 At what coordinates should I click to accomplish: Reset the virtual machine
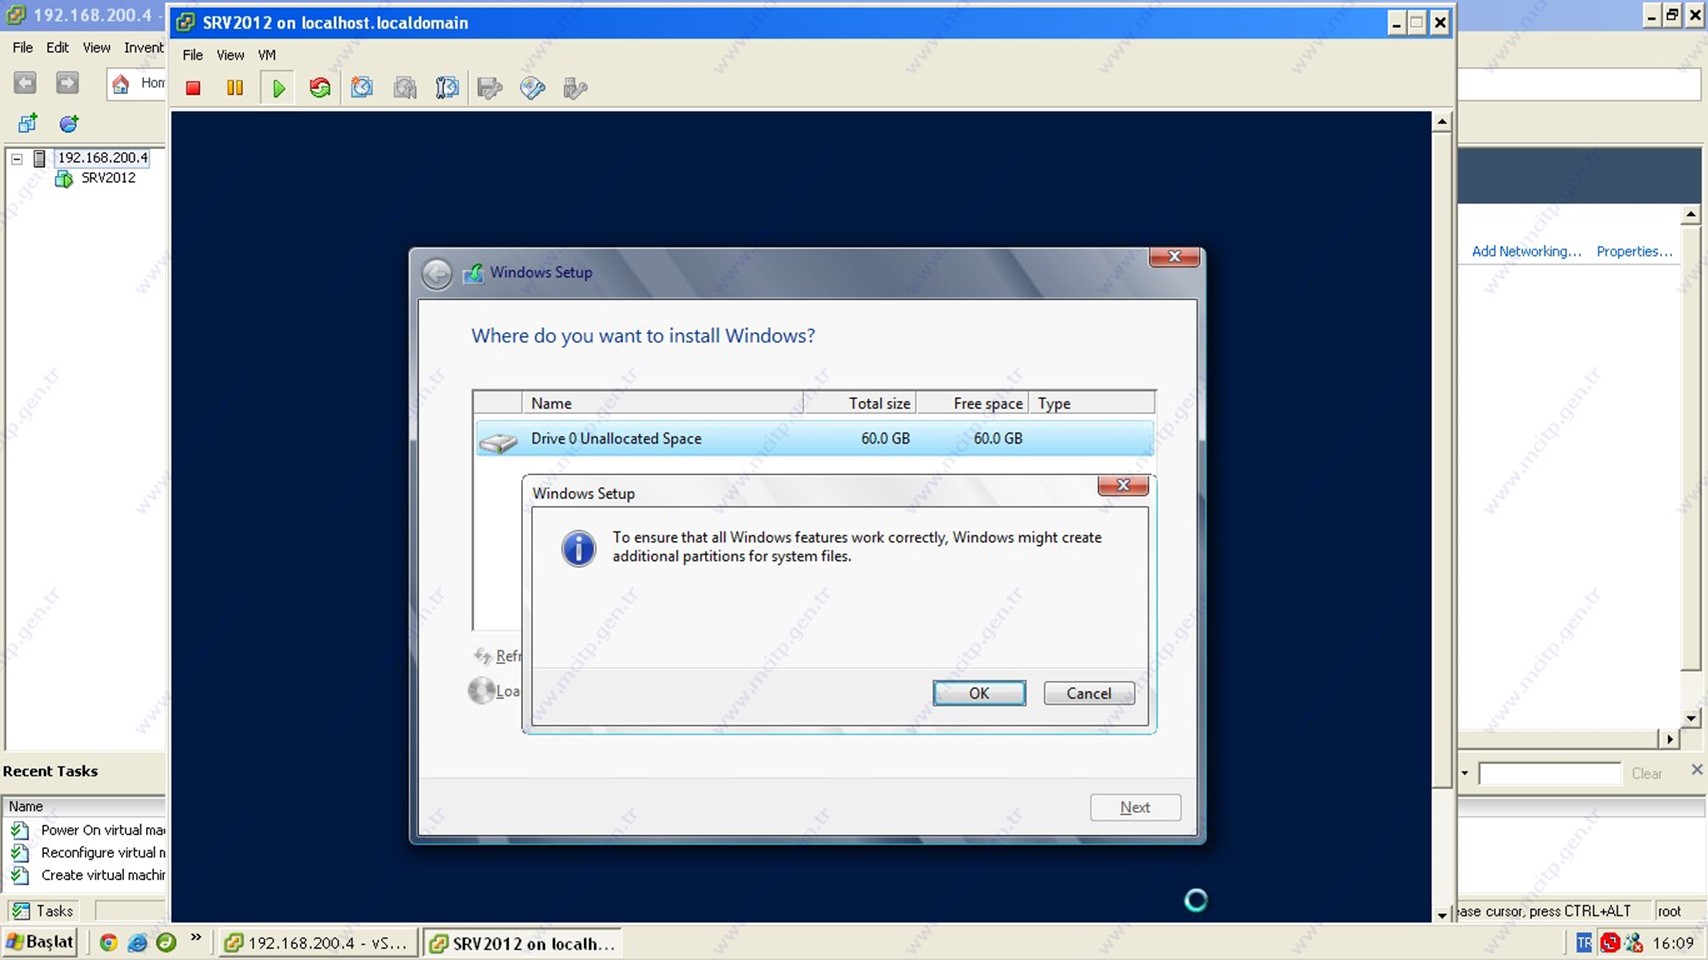(320, 88)
